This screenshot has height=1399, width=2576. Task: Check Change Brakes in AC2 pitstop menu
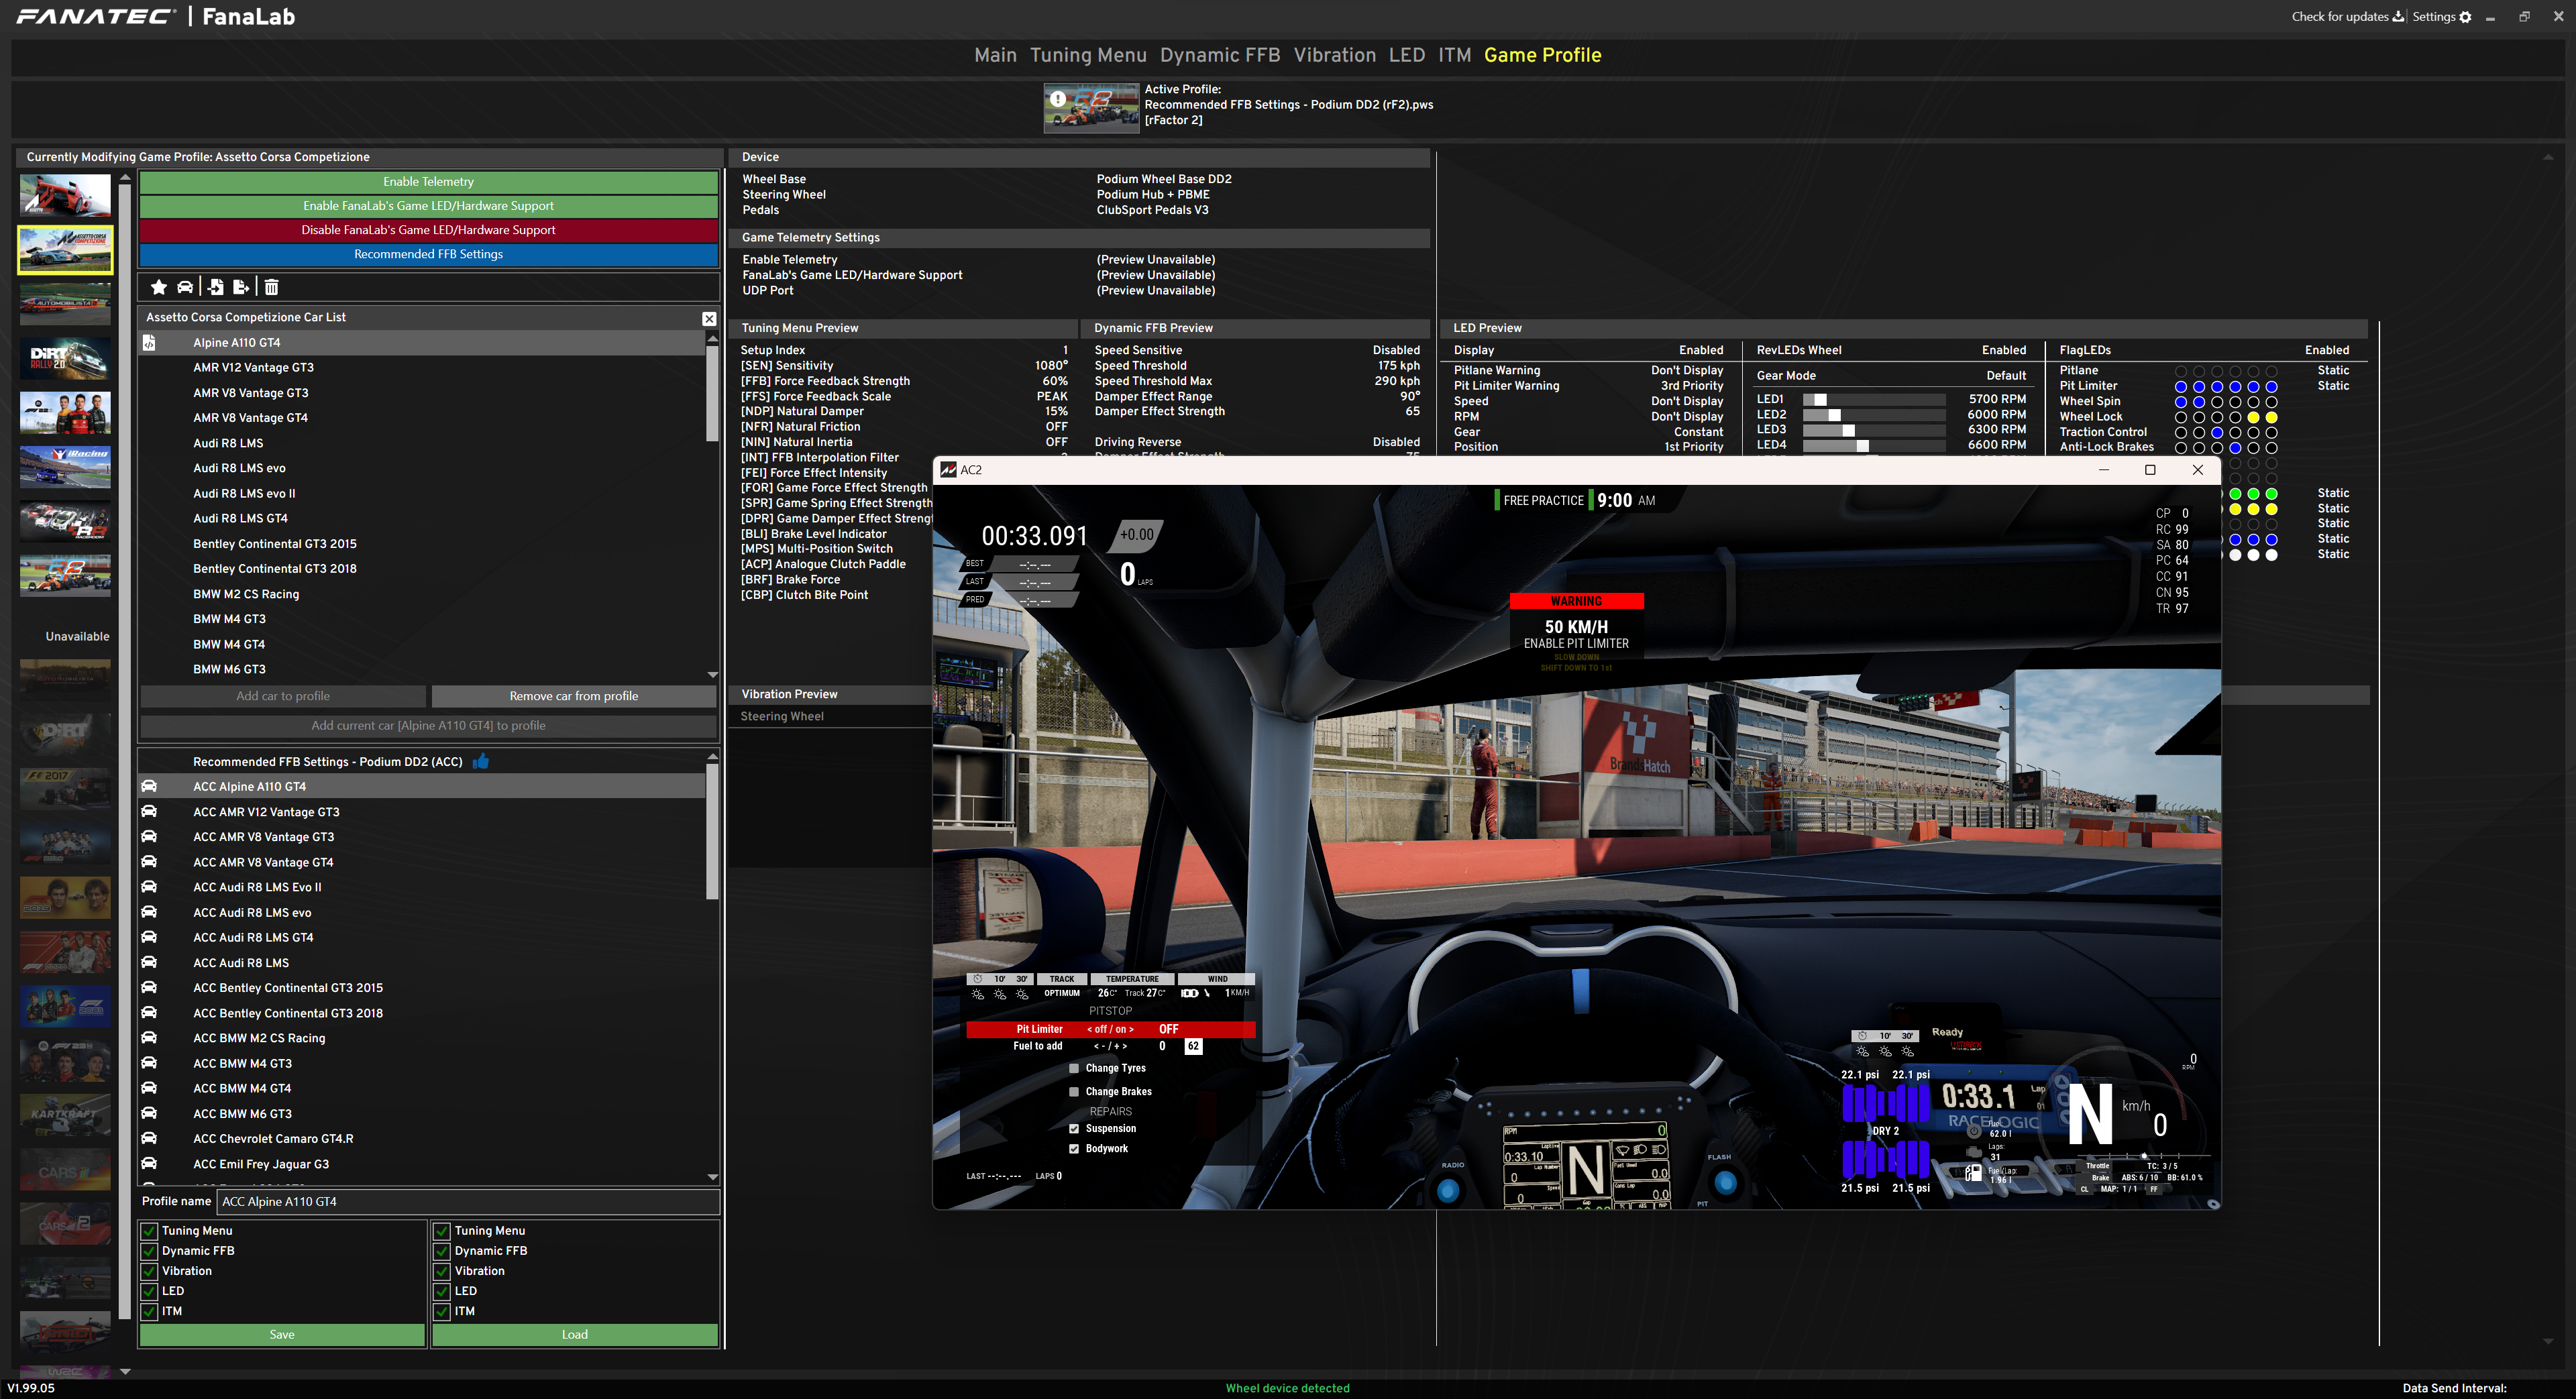1074,1091
